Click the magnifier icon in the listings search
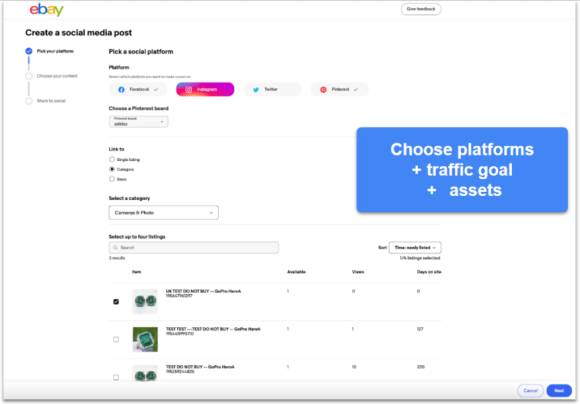Viewport: 580px width, 404px height. [115, 248]
